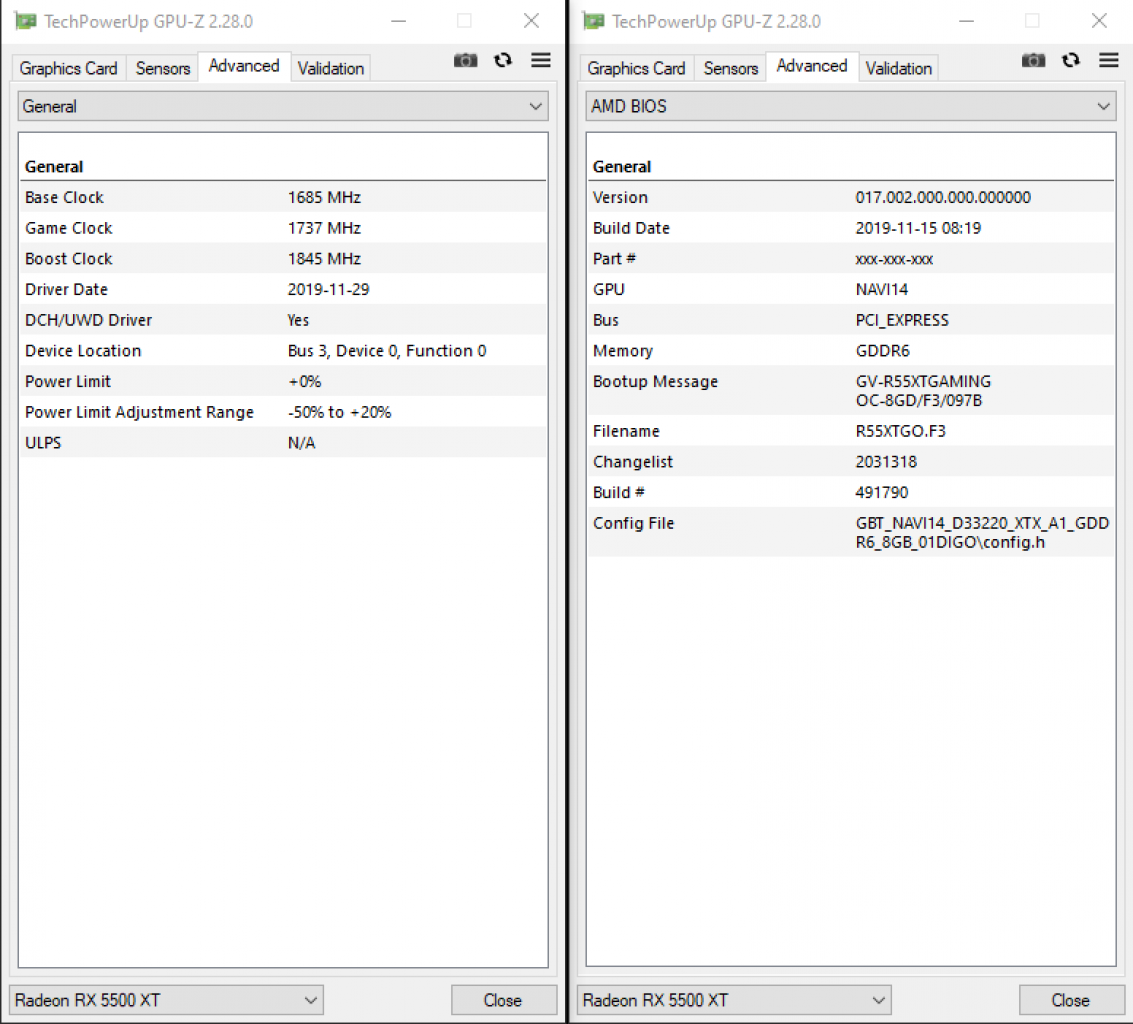
Task: Click the General section header in right window
Action: [x=622, y=167]
